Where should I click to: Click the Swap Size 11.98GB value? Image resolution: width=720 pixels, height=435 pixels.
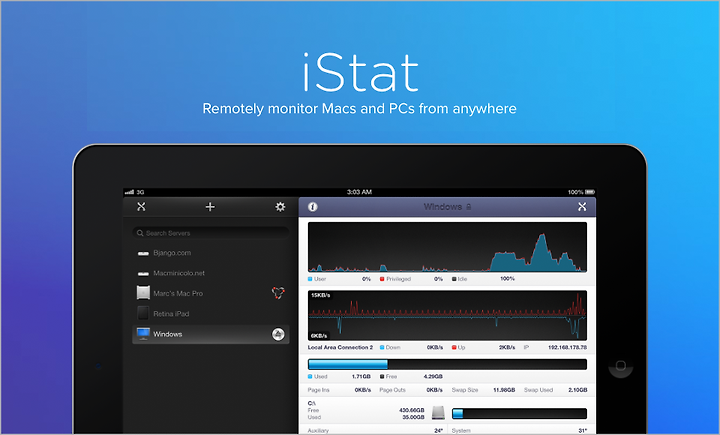[x=504, y=390]
